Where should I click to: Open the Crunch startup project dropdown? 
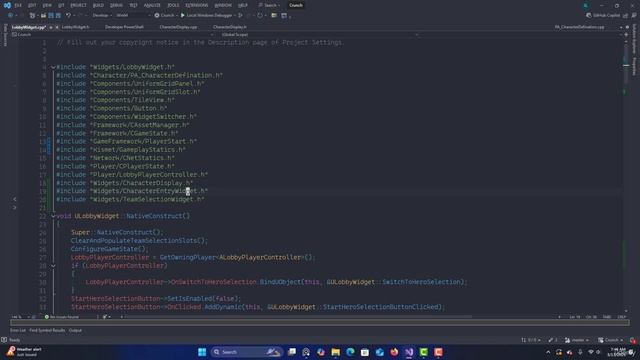(166, 15)
